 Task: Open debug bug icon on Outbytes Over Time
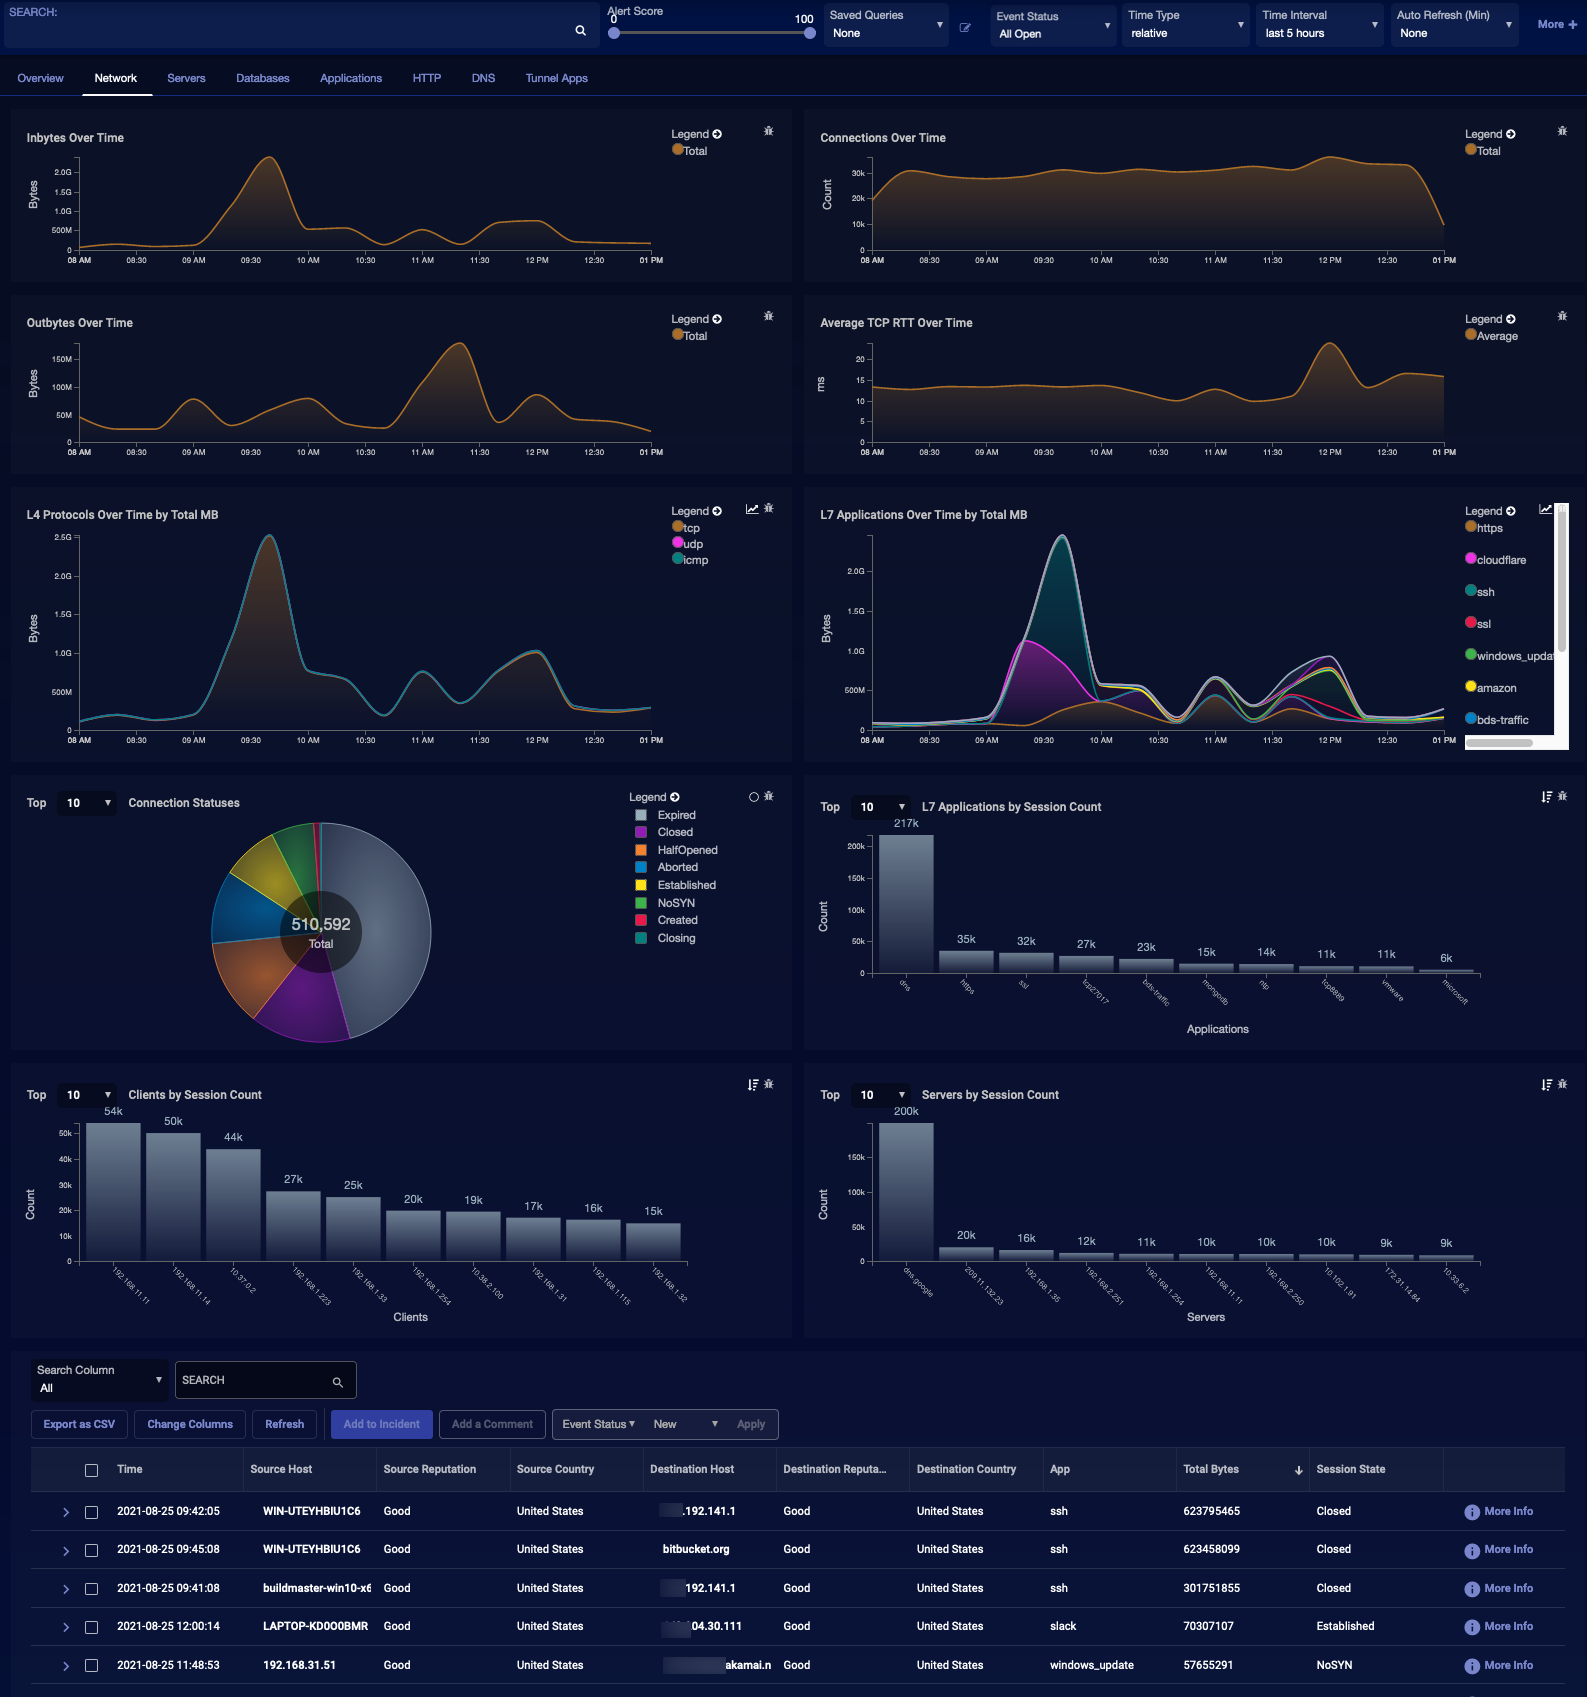pos(768,316)
